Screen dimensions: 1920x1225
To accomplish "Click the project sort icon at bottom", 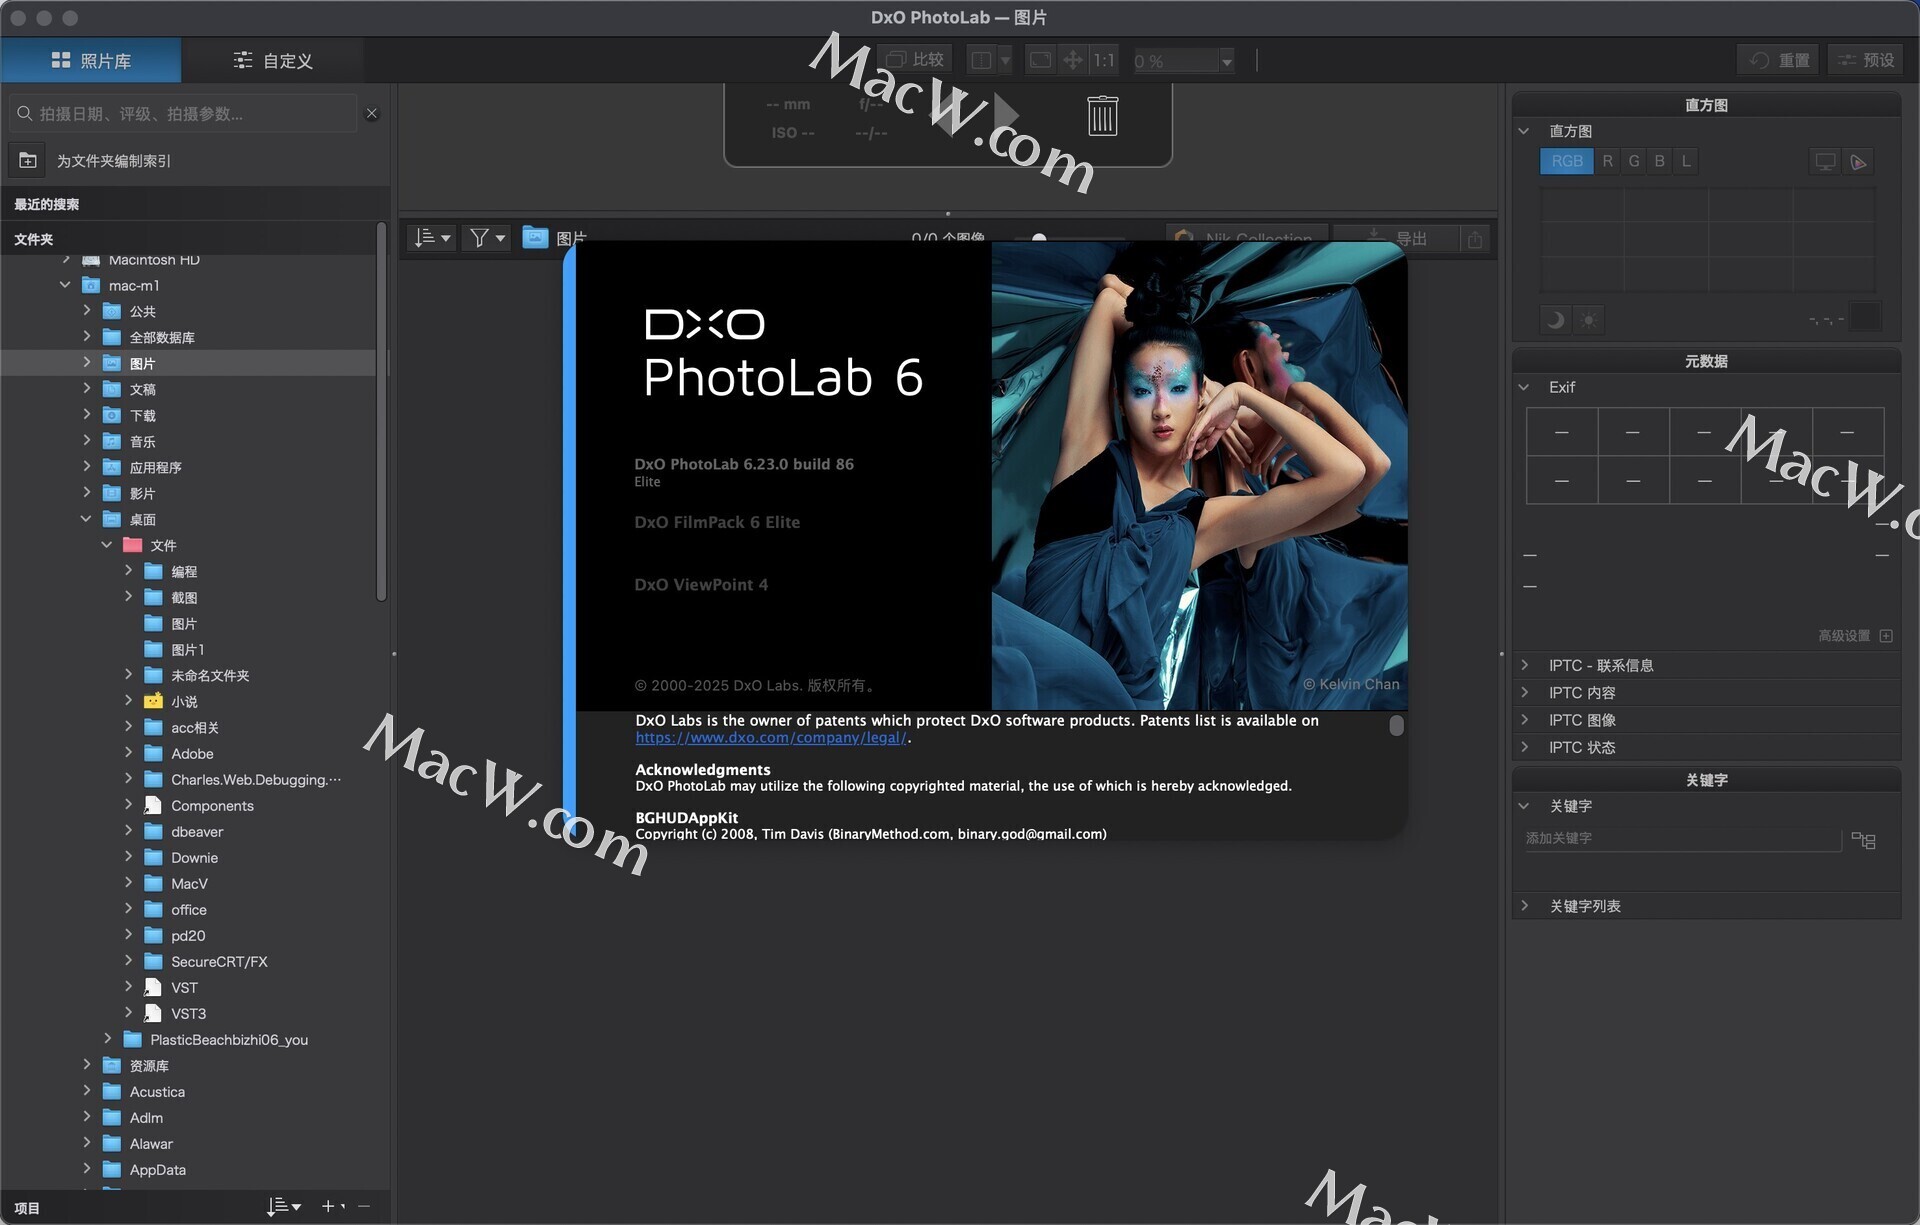I will pos(284,1207).
